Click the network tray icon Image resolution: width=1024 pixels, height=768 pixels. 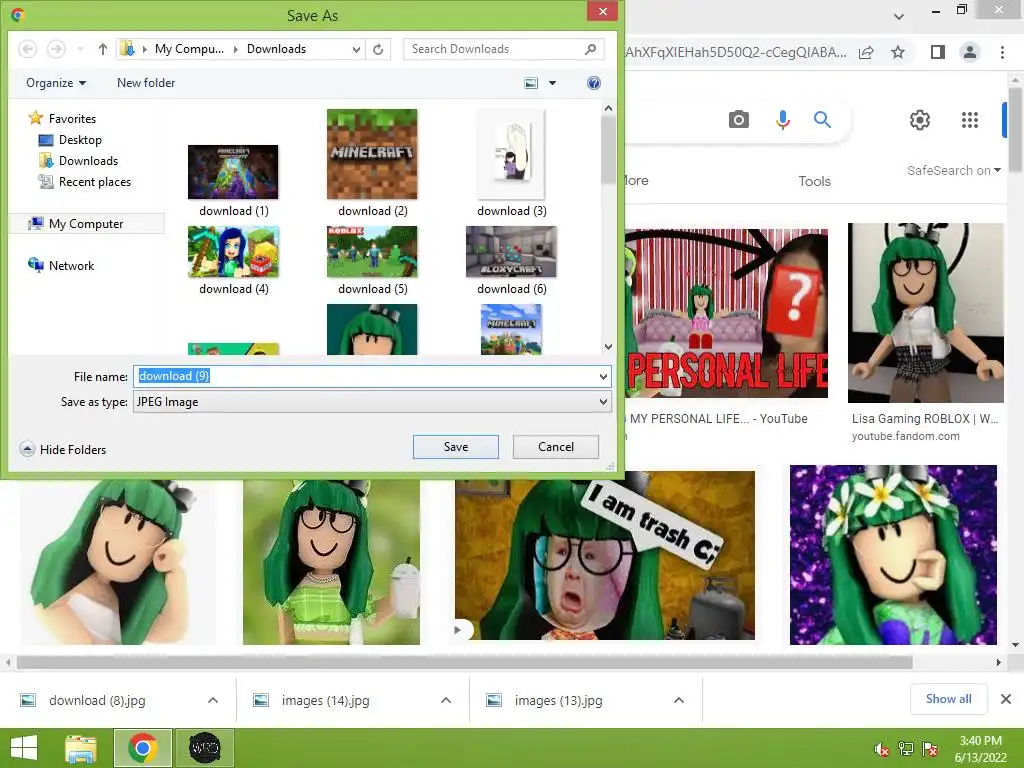pyautogui.click(x=906, y=749)
